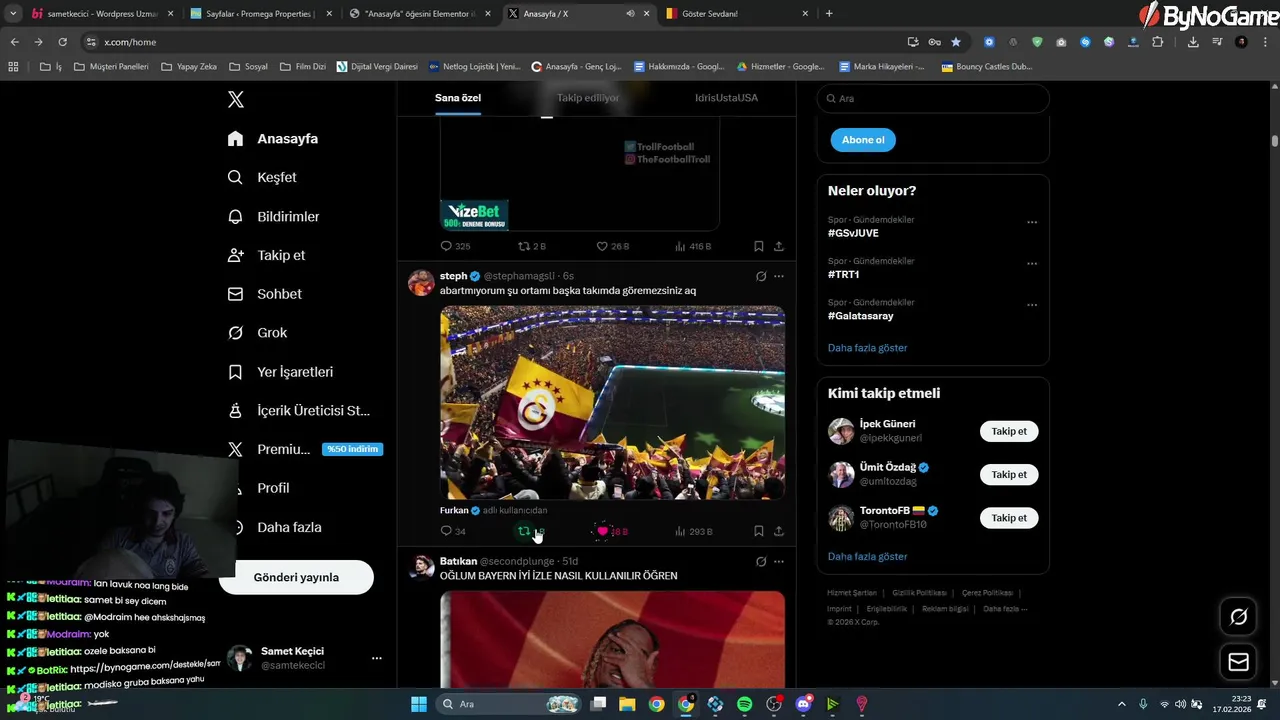Bookmark this page with the star icon
1280x720 pixels.
click(956, 42)
